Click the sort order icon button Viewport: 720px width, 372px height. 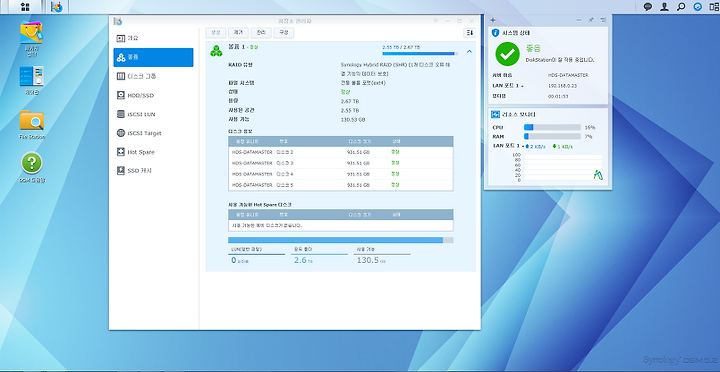tap(469, 33)
